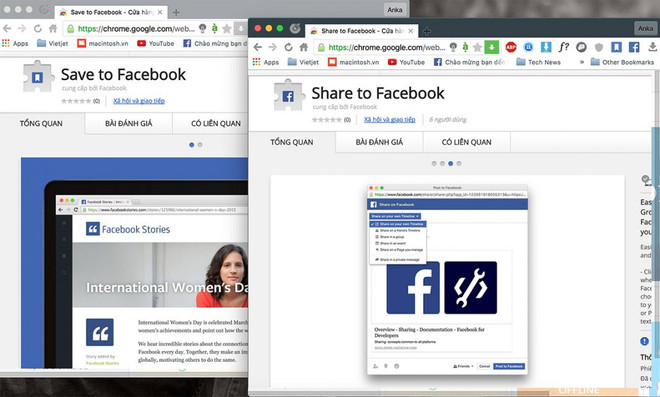660x397 pixels.
Task: Click the Share to Facebook extension toolbar icon
Action: (634, 47)
